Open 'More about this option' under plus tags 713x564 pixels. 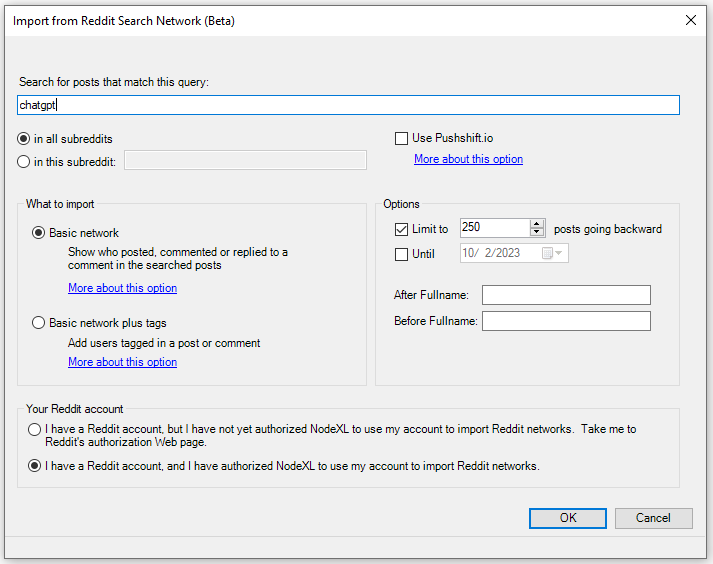(x=122, y=362)
